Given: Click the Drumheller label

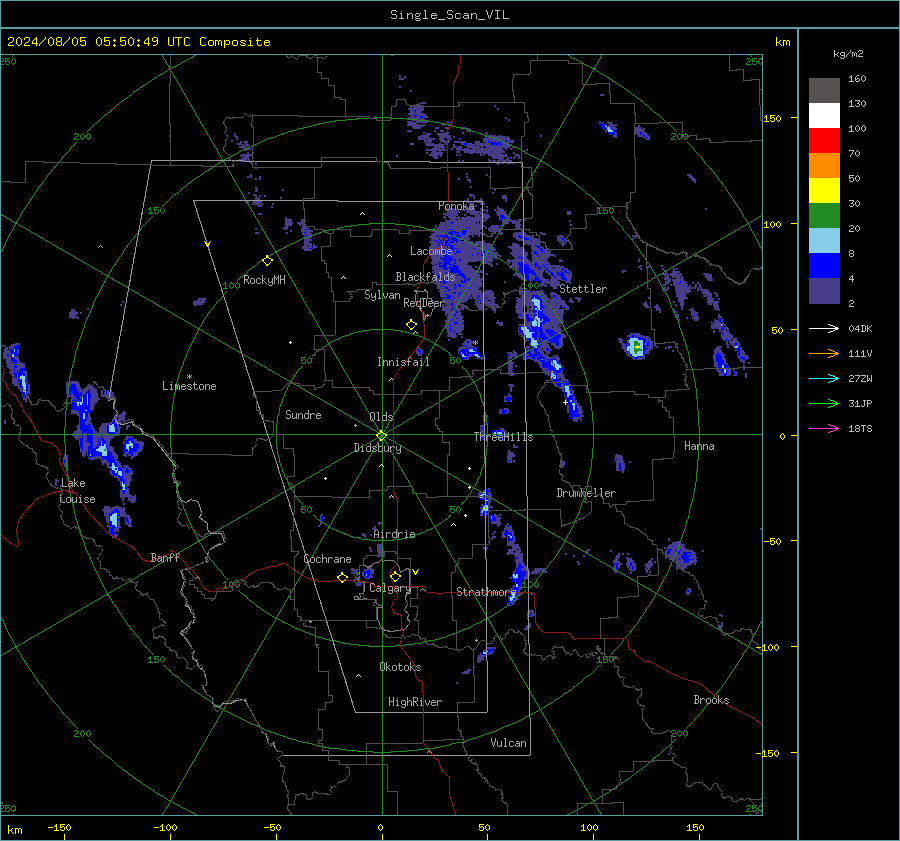Looking at the screenshot, I should [586, 493].
